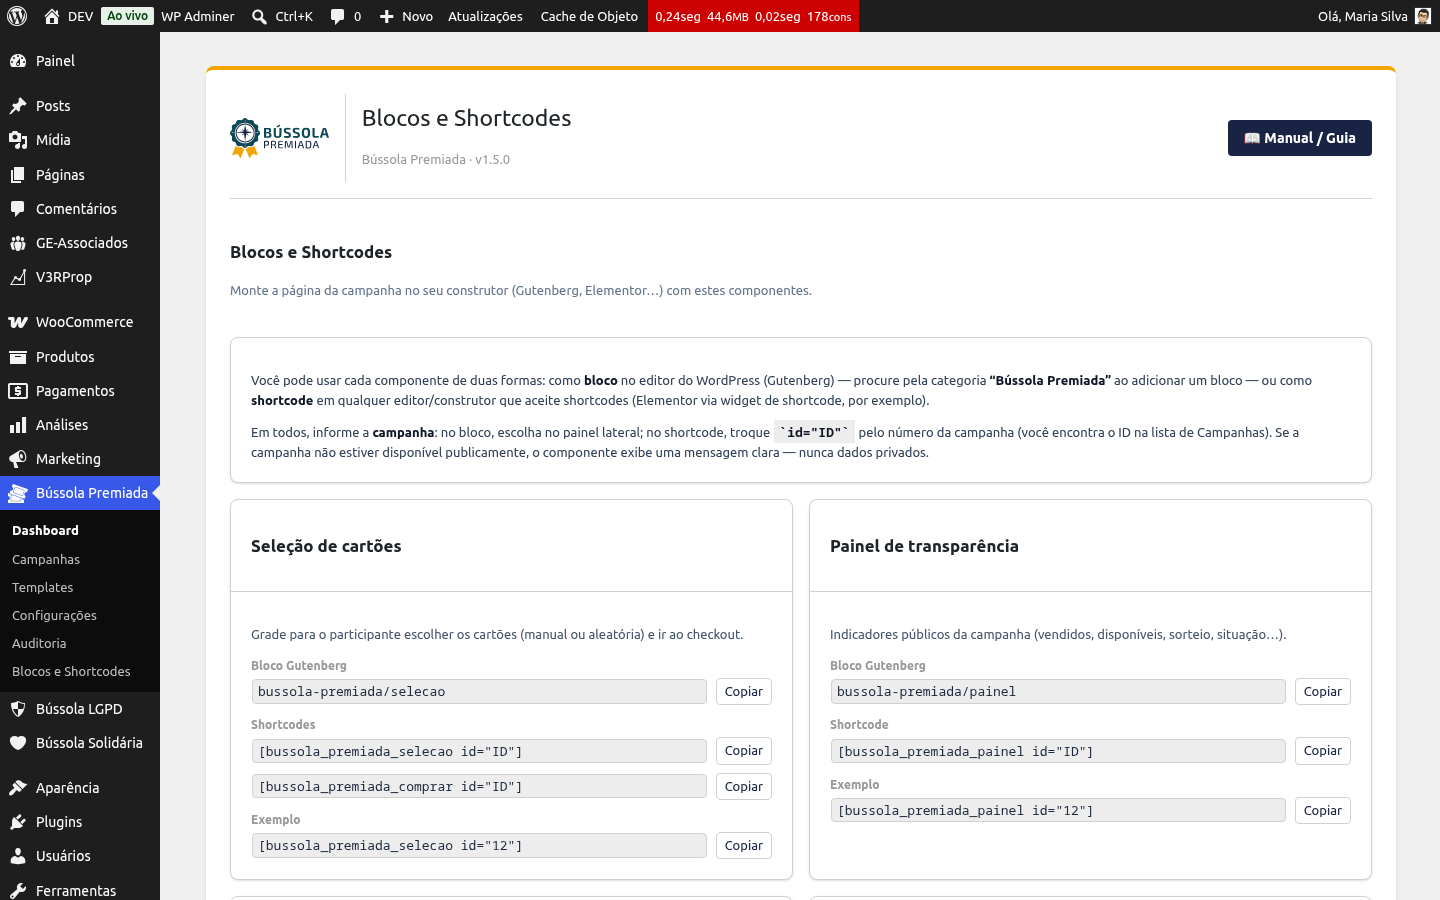Image resolution: width=1440 pixels, height=900 pixels.
Task: Select the bussola-premiada/painel text field
Action: click(1058, 692)
